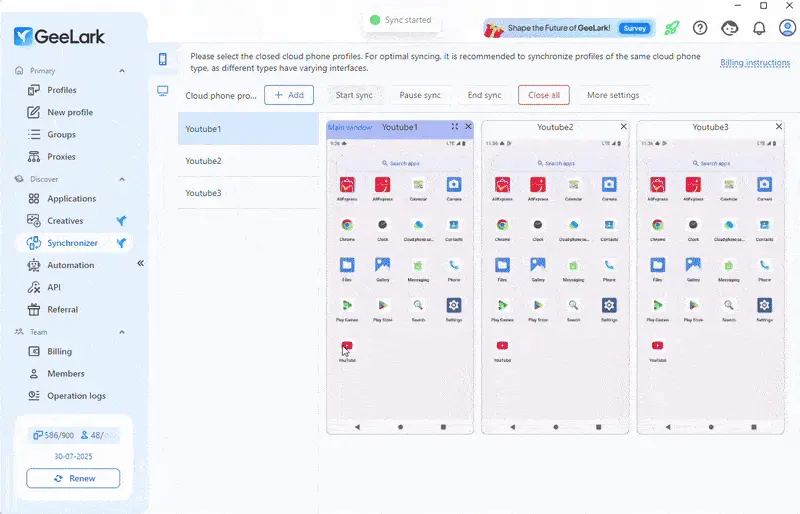
Task: Open the help question mark icon
Action: tap(700, 28)
